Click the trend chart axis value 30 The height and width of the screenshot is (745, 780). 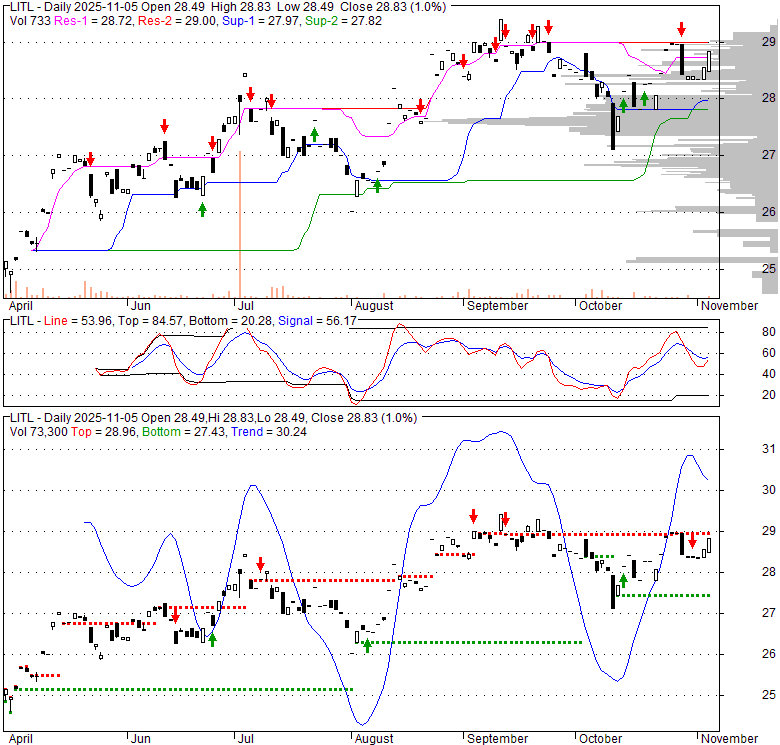tap(769, 490)
